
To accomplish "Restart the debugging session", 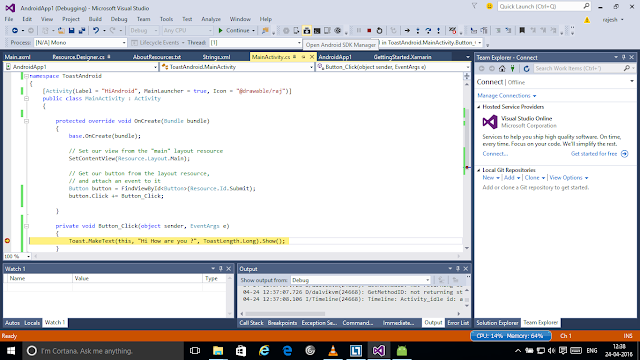I will 379,31.
